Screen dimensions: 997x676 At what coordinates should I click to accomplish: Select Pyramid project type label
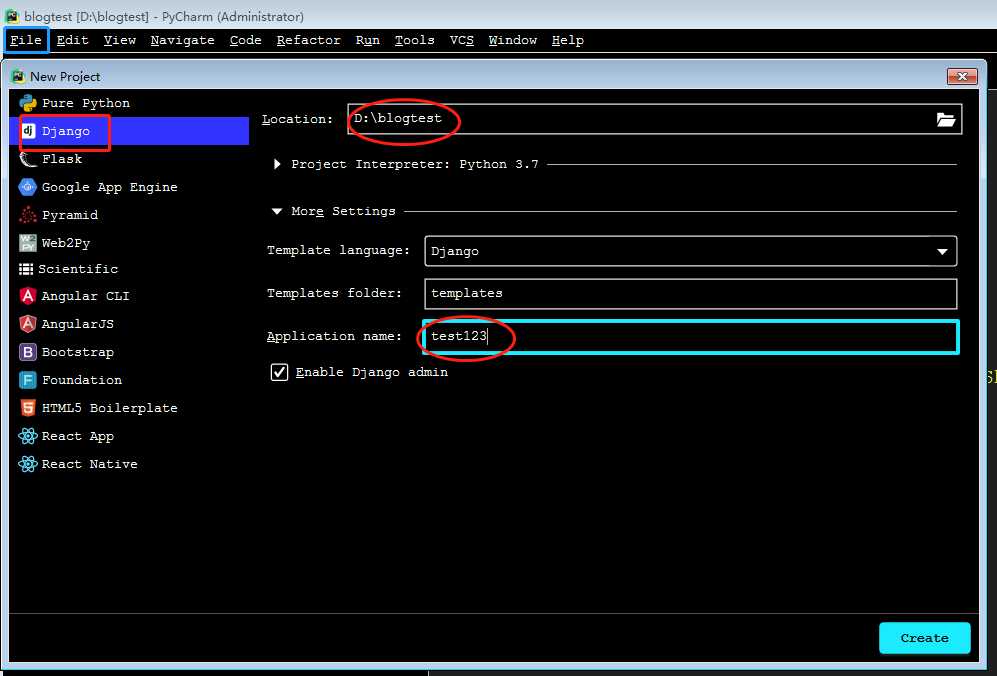pyautogui.click(x=70, y=215)
